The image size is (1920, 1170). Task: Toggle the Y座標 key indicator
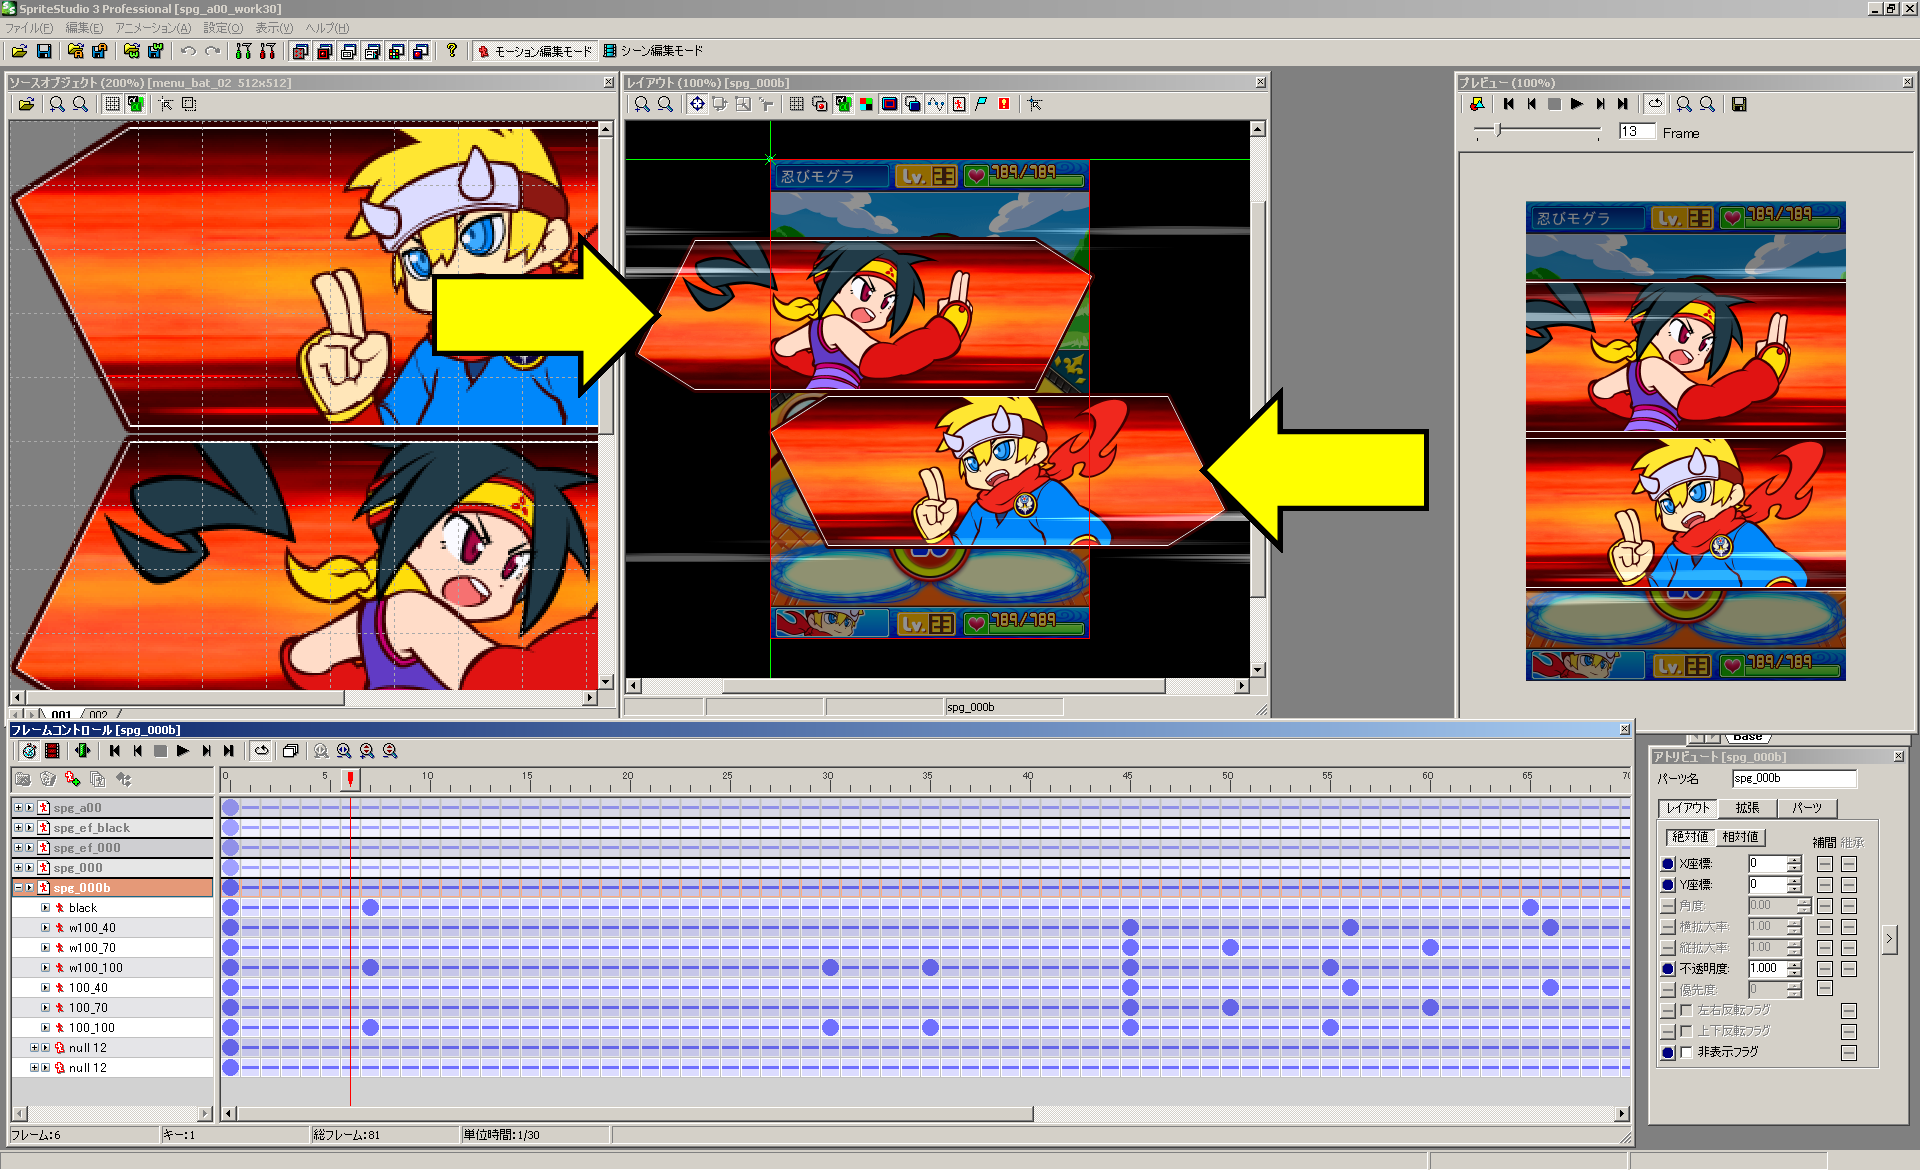[x=1668, y=885]
